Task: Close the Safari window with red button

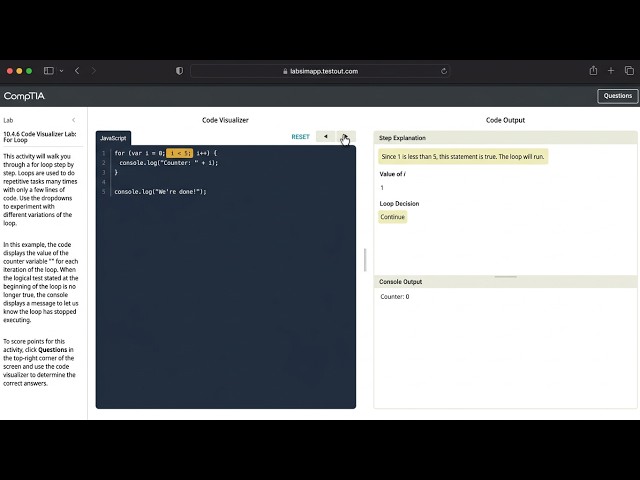Action: click(9, 71)
